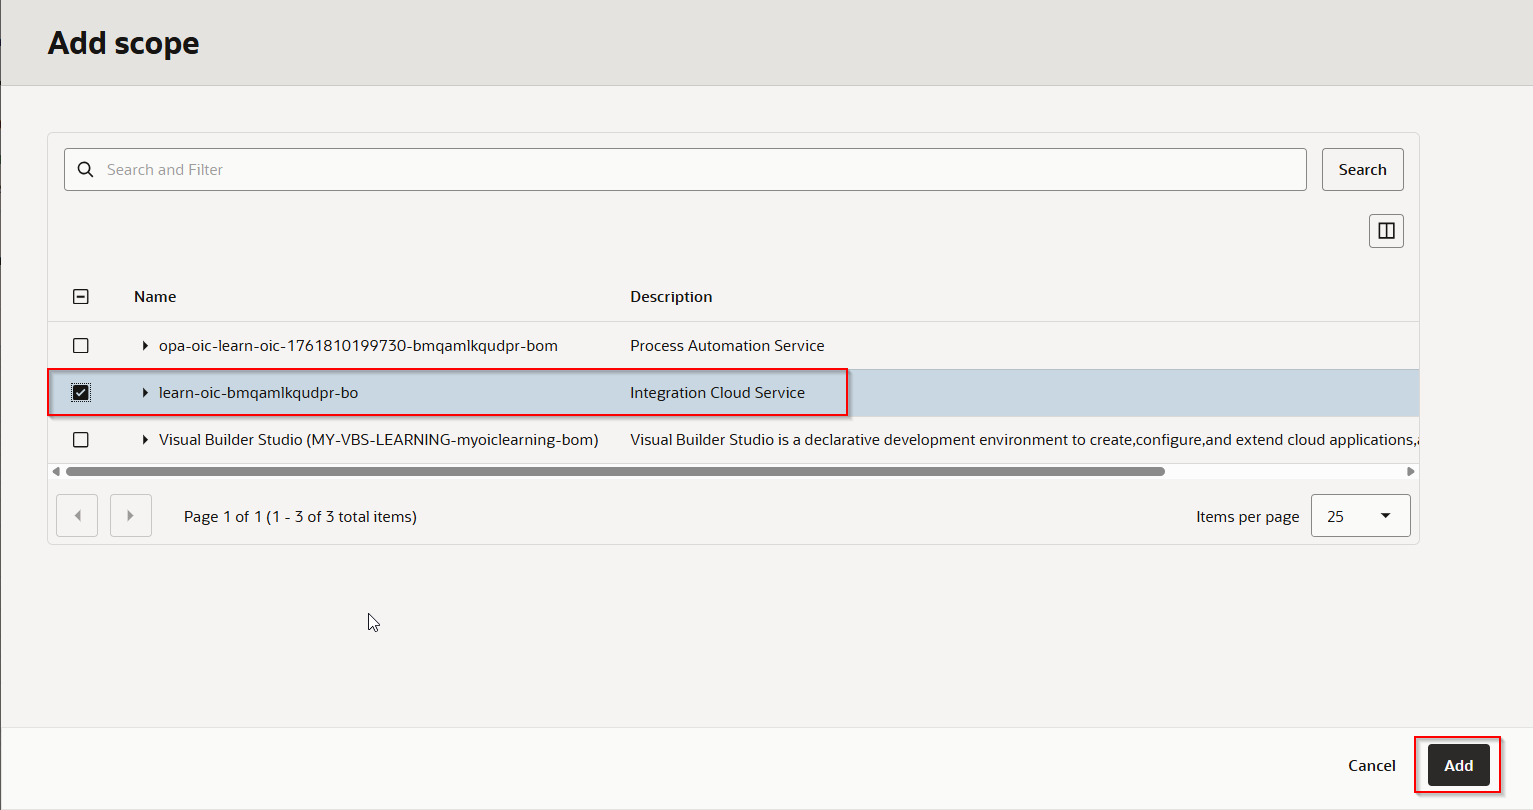Check the opa-oic-learn-oic row checkbox
Image resolution: width=1533 pixels, height=810 pixels.
click(x=81, y=346)
